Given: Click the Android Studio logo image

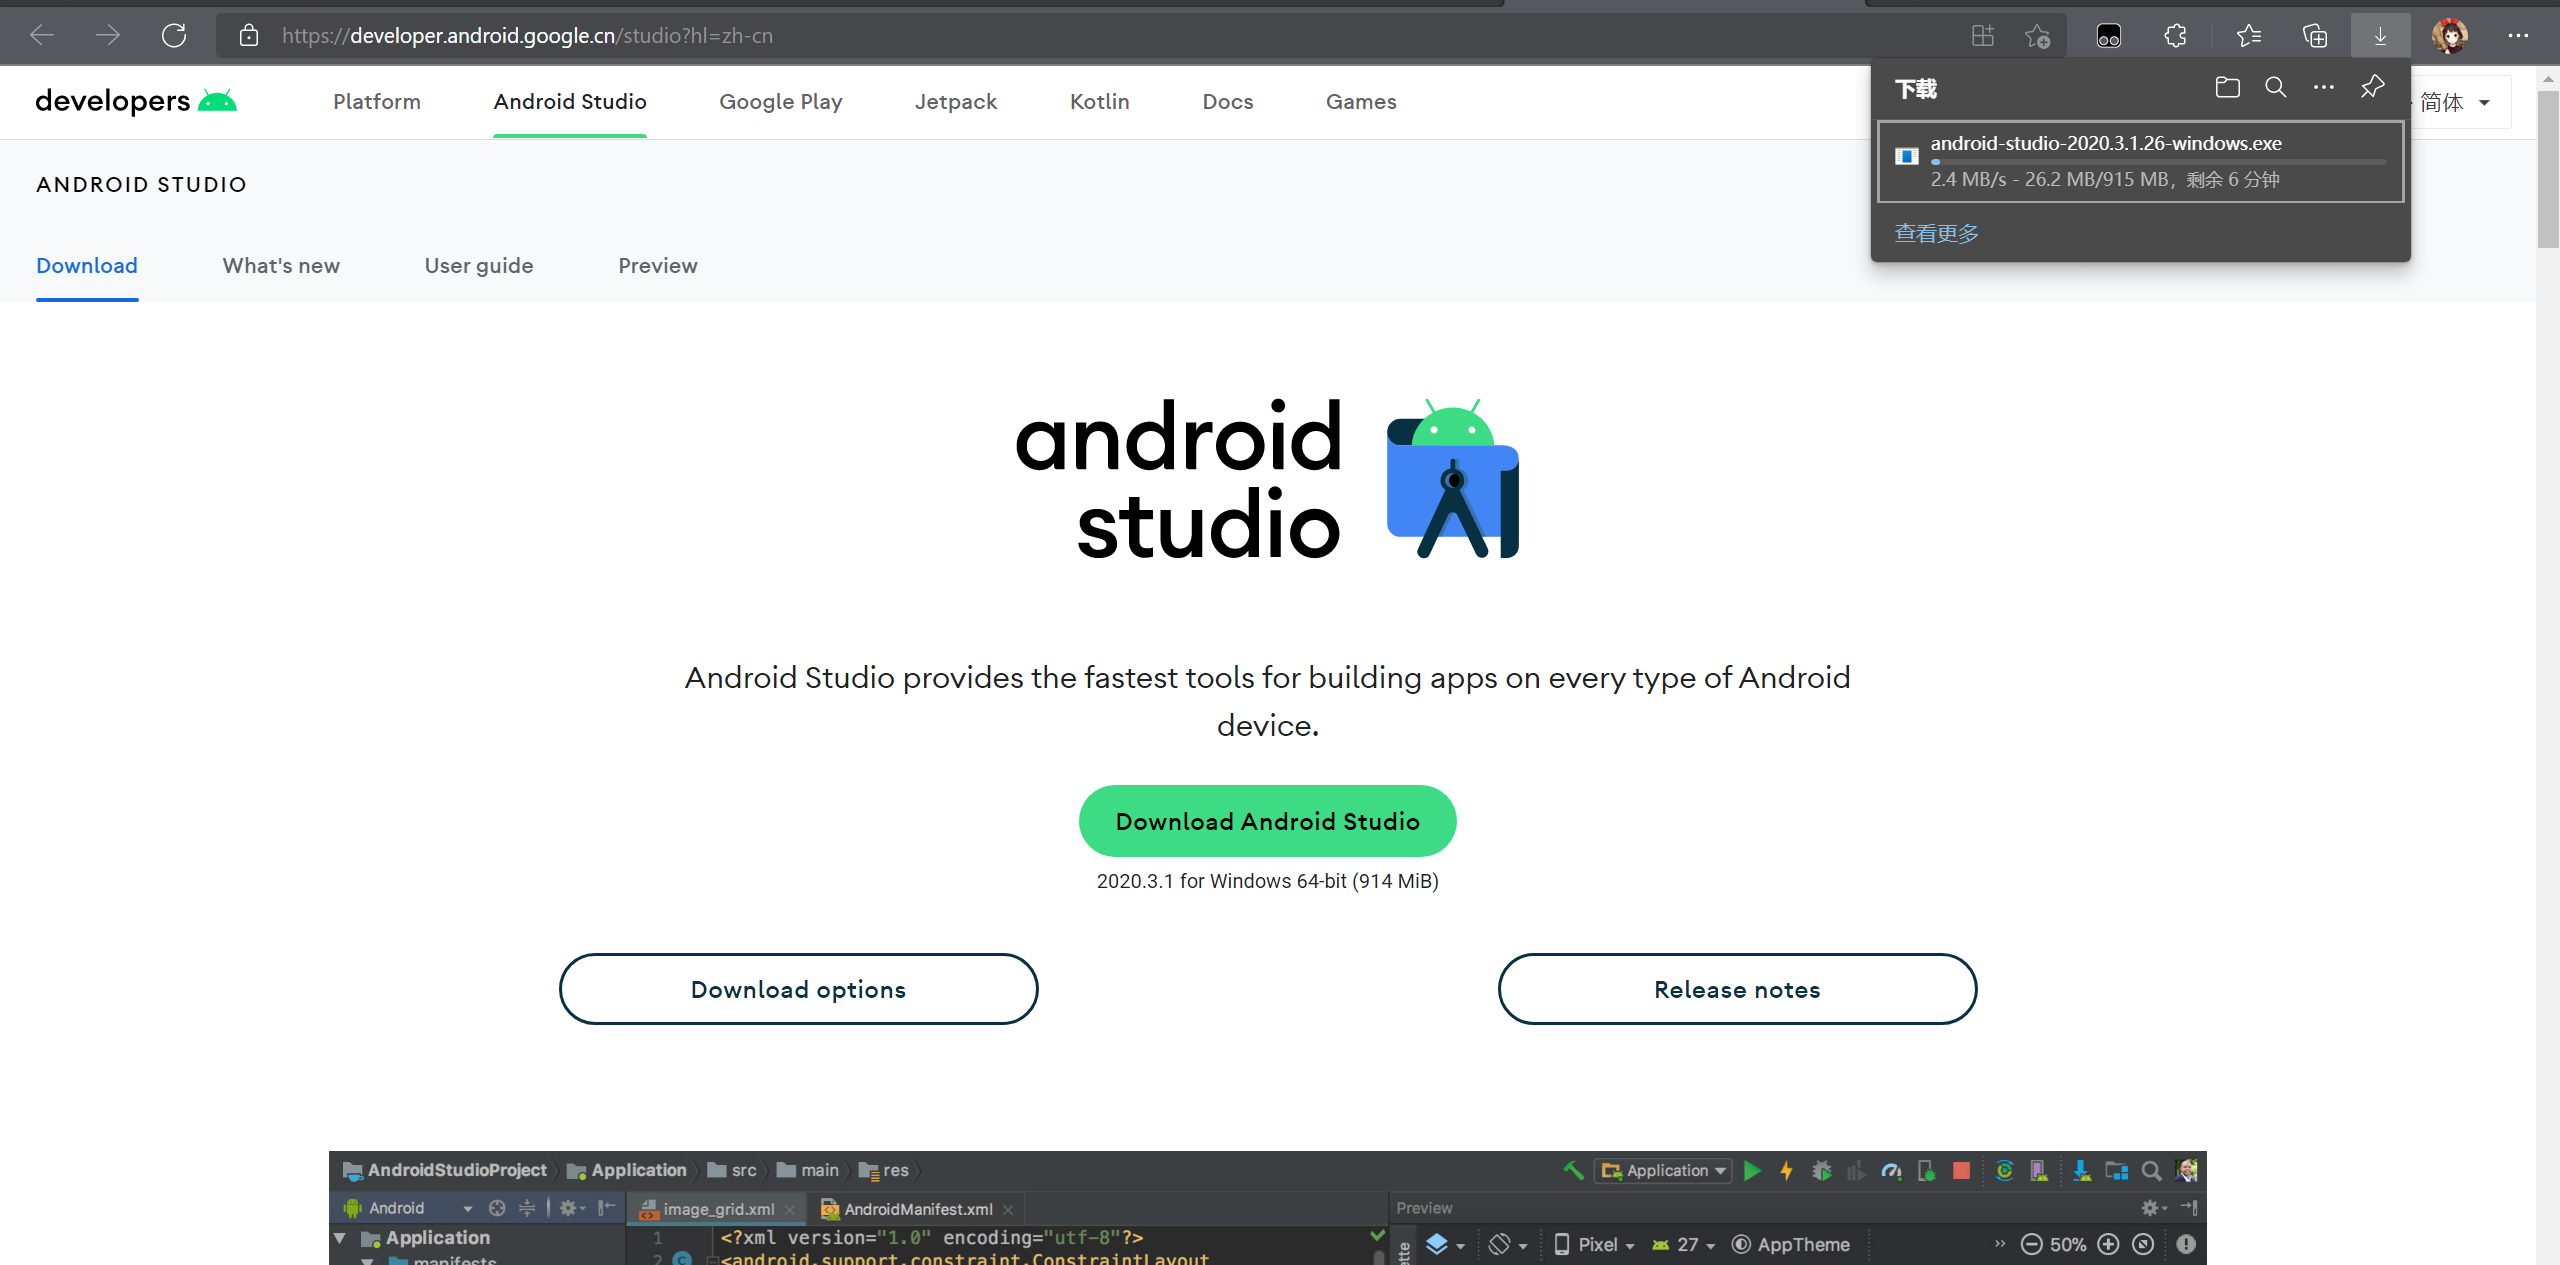Looking at the screenshot, I should pyautogui.click(x=1267, y=478).
